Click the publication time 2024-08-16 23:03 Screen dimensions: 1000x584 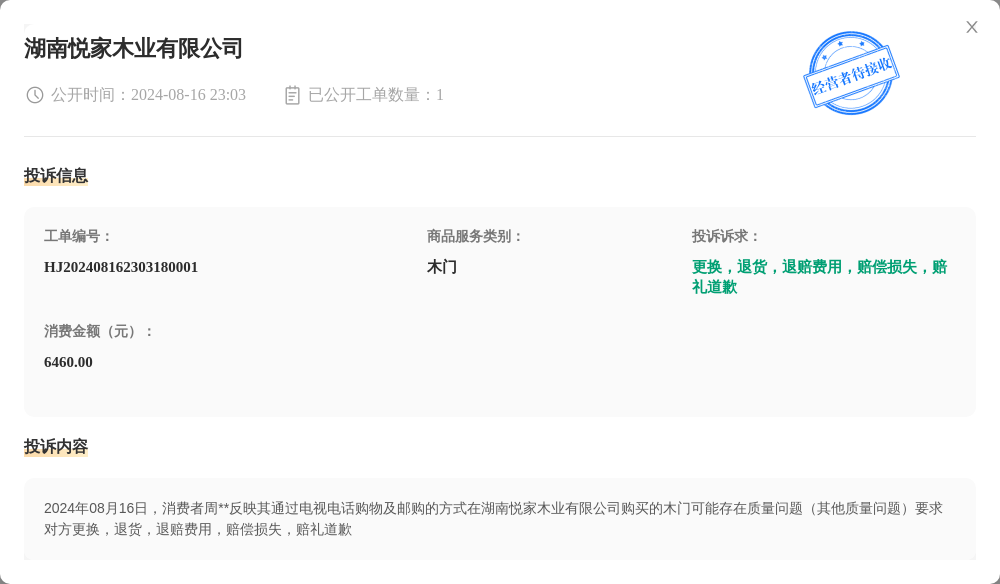pos(188,95)
